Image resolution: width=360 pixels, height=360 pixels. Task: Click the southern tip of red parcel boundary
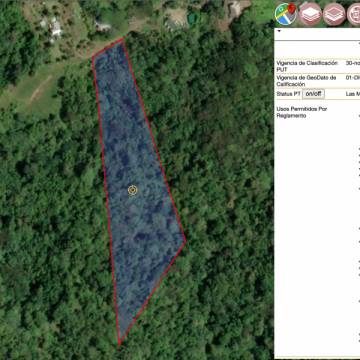(x=119, y=343)
